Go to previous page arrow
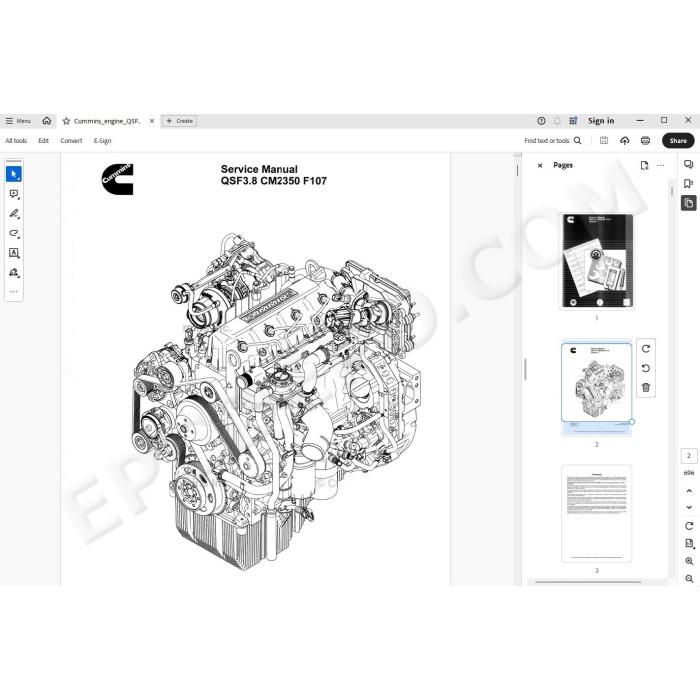This screenshot has height=700, width=700. click(689, 491)
